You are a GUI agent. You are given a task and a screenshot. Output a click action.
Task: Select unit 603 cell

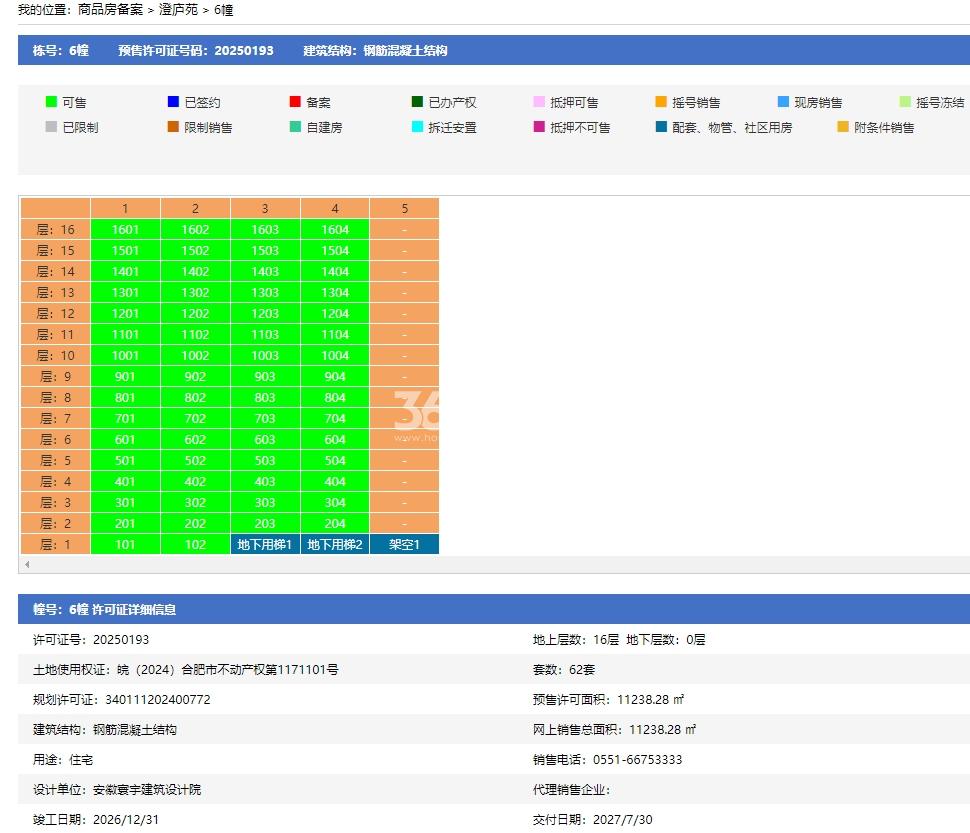(x=265, y=440)
